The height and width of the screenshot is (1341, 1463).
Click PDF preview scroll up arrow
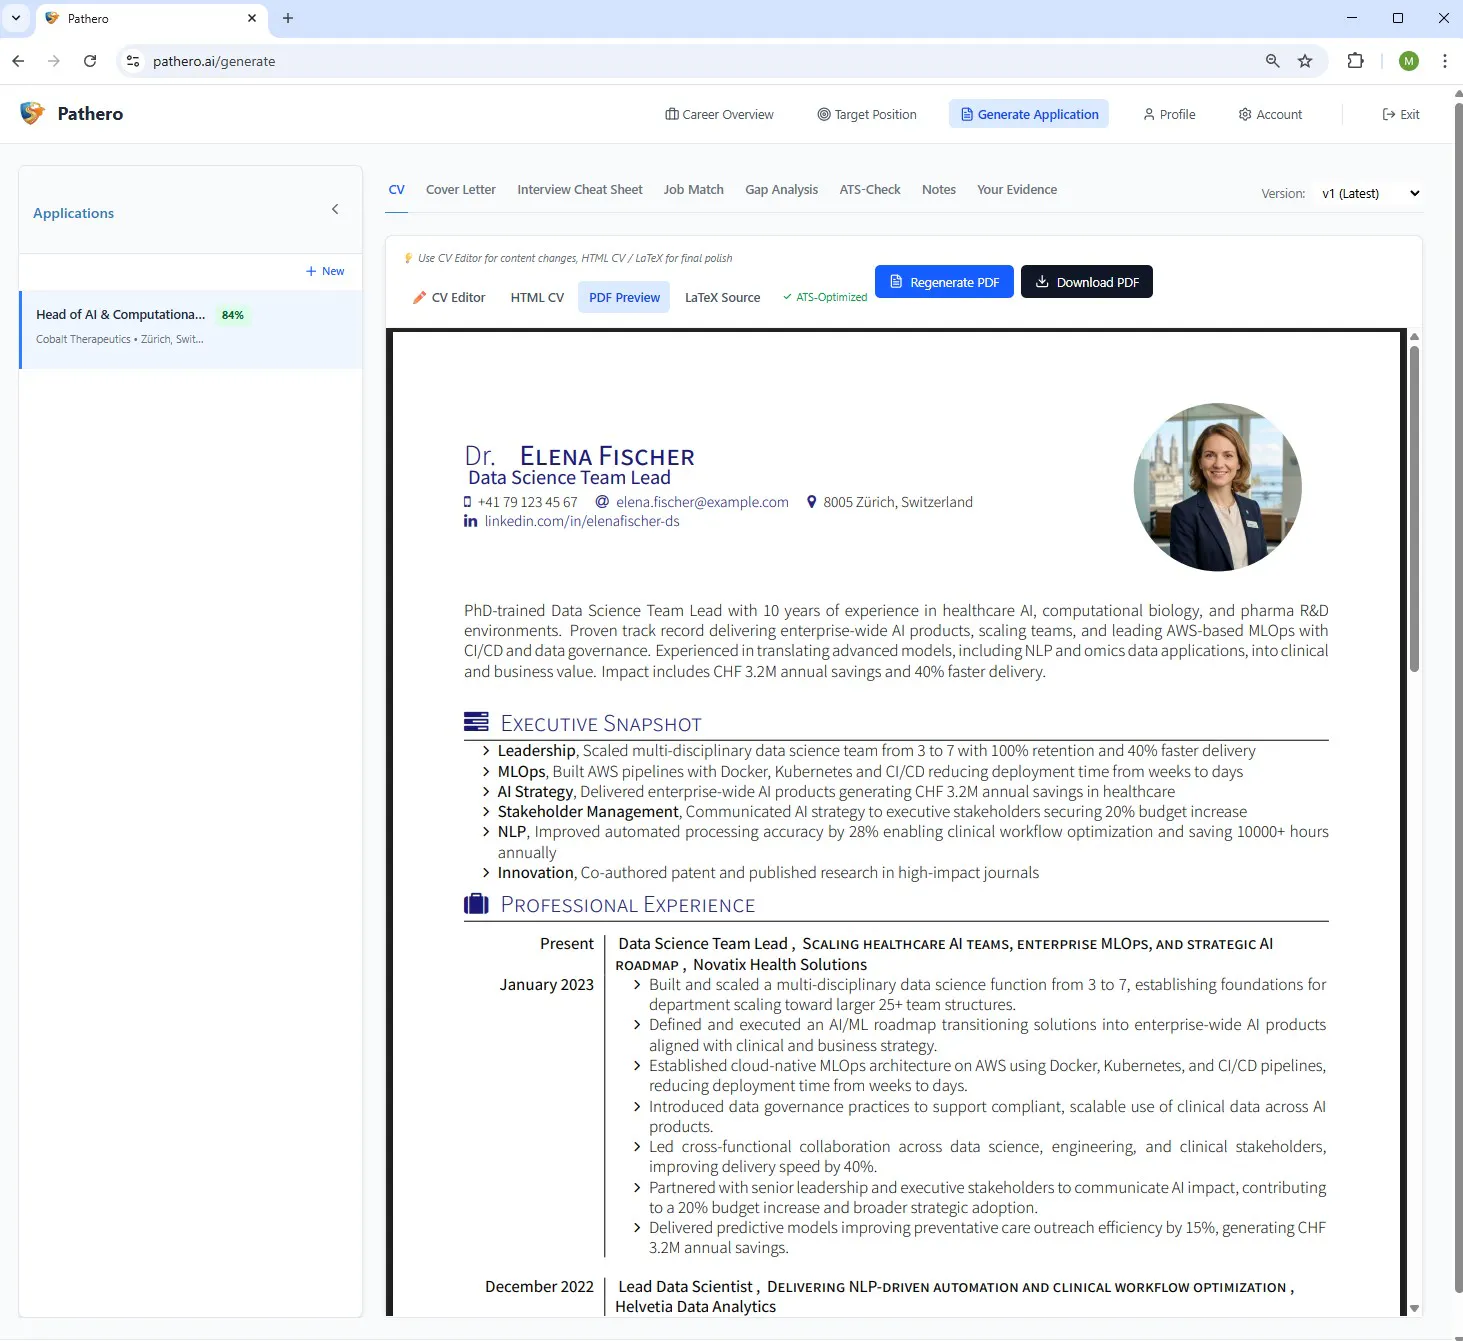1414,337
